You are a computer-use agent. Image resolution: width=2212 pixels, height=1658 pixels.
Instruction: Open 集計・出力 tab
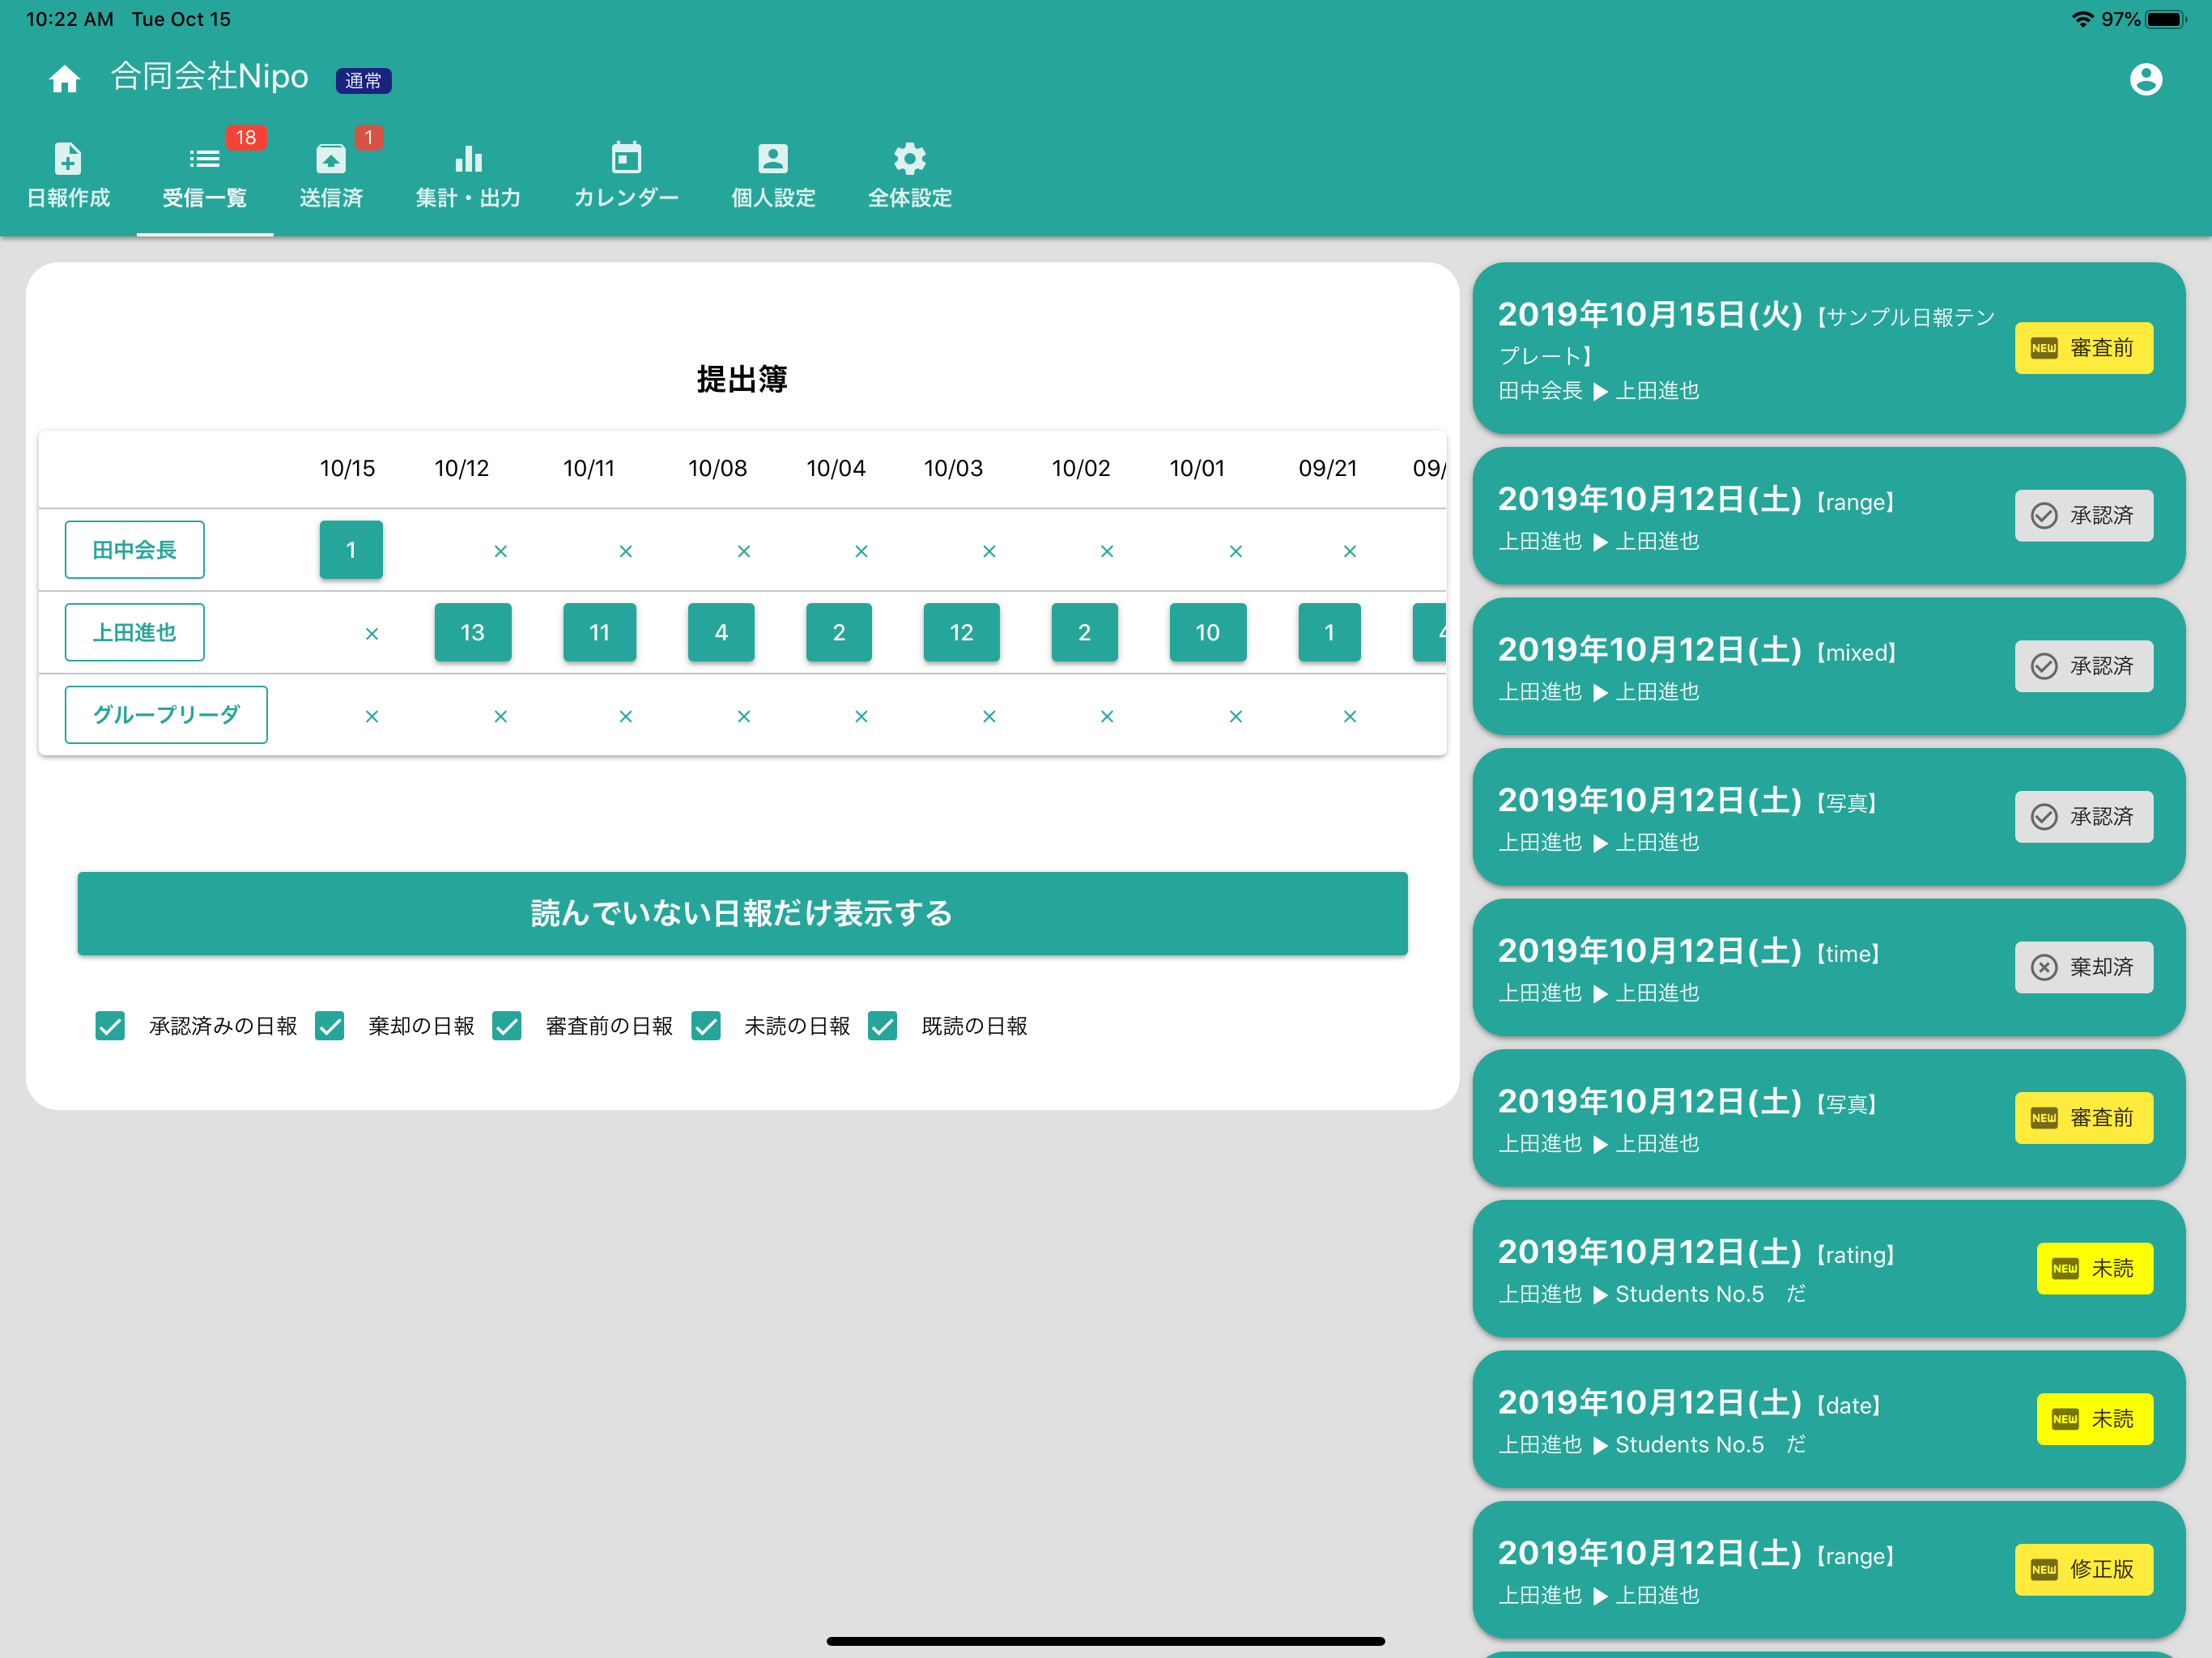pyautogui.click(x=468, y=176)
